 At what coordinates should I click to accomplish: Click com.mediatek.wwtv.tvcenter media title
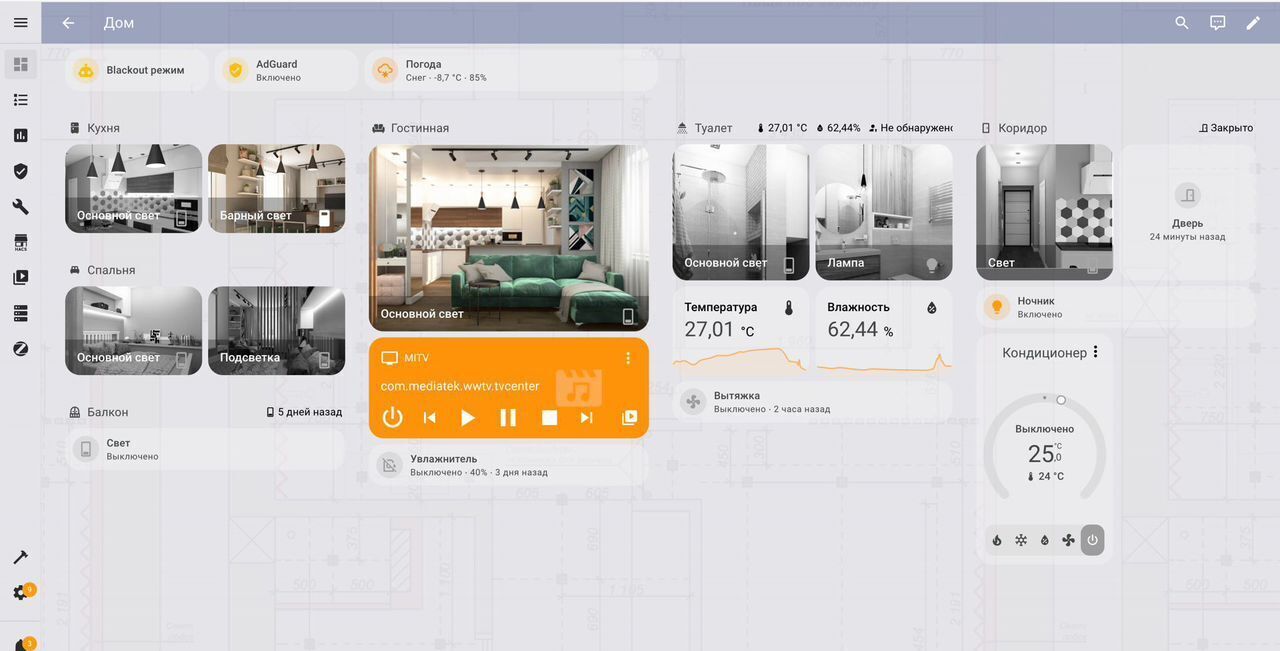tap(460, 386)
